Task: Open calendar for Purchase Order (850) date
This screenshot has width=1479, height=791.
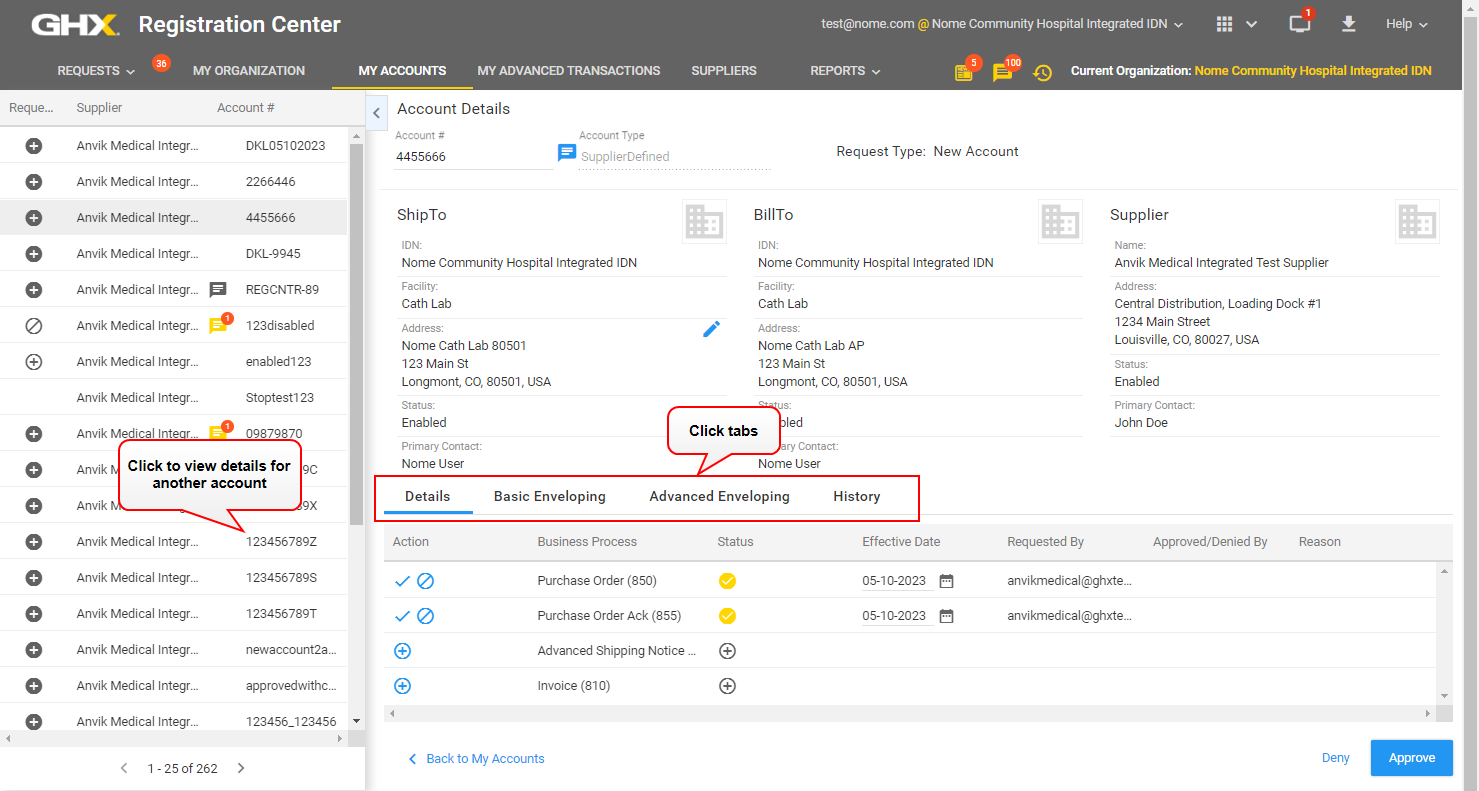Action: (x=946, y=581)
